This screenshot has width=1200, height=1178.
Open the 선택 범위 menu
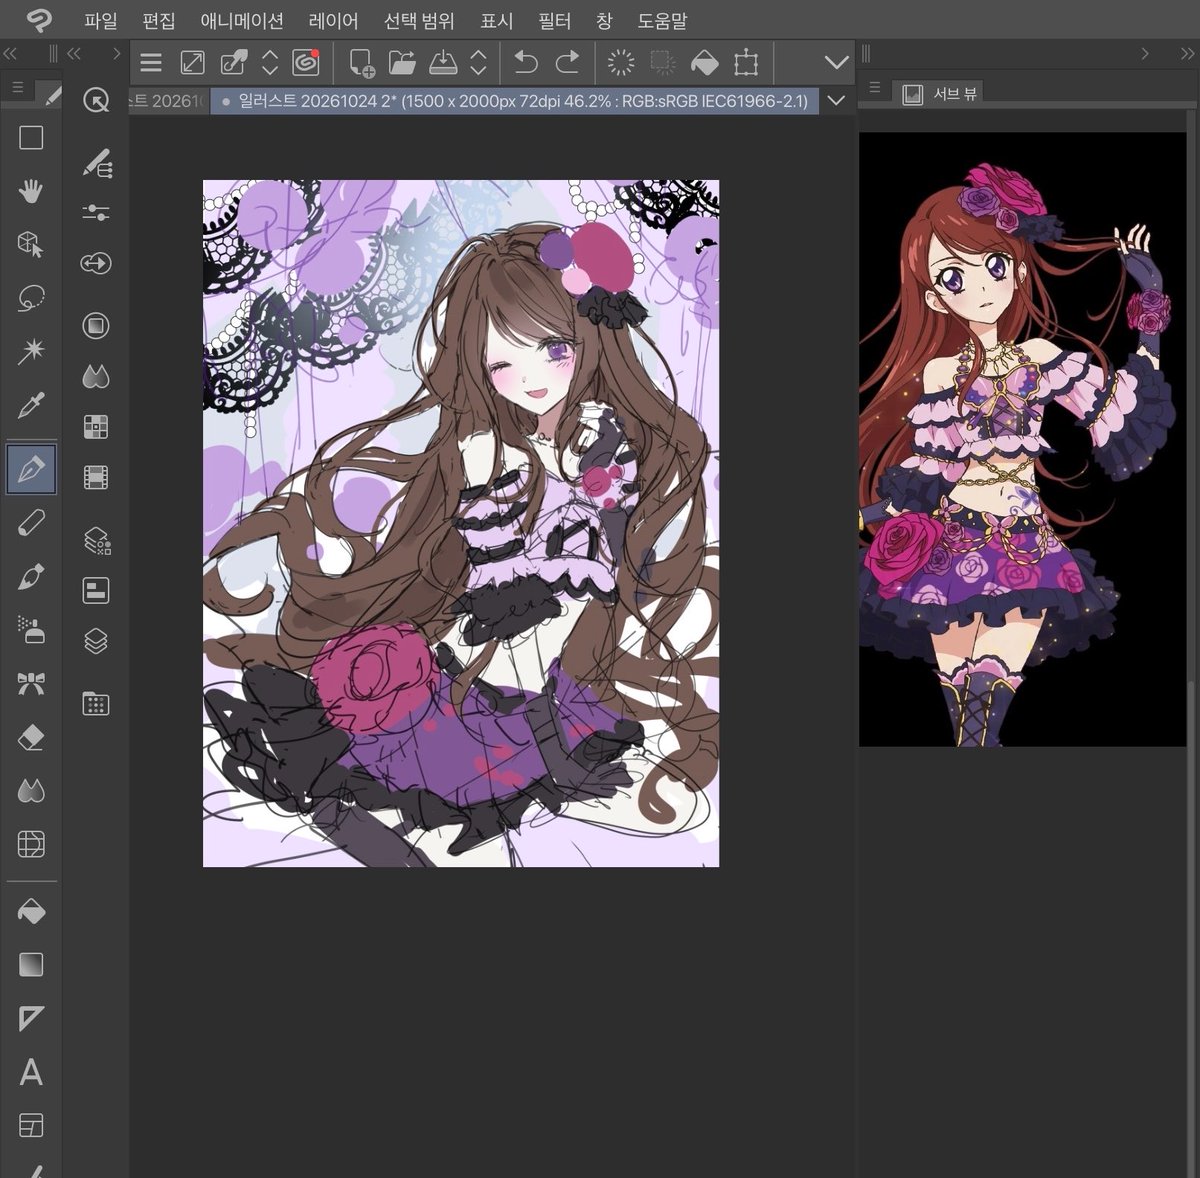(420, 20)
